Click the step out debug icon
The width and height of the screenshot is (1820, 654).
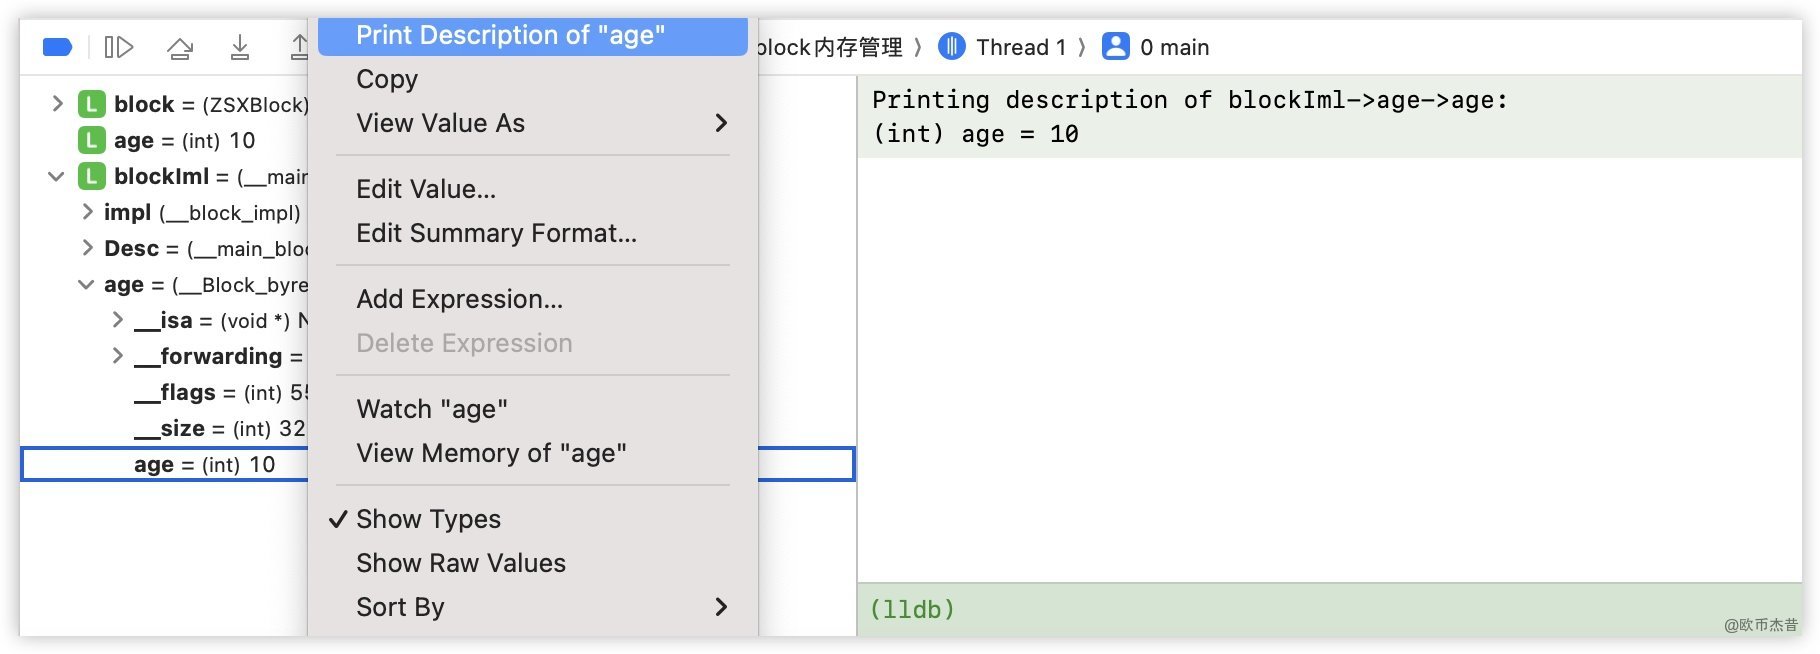(298, 47)
